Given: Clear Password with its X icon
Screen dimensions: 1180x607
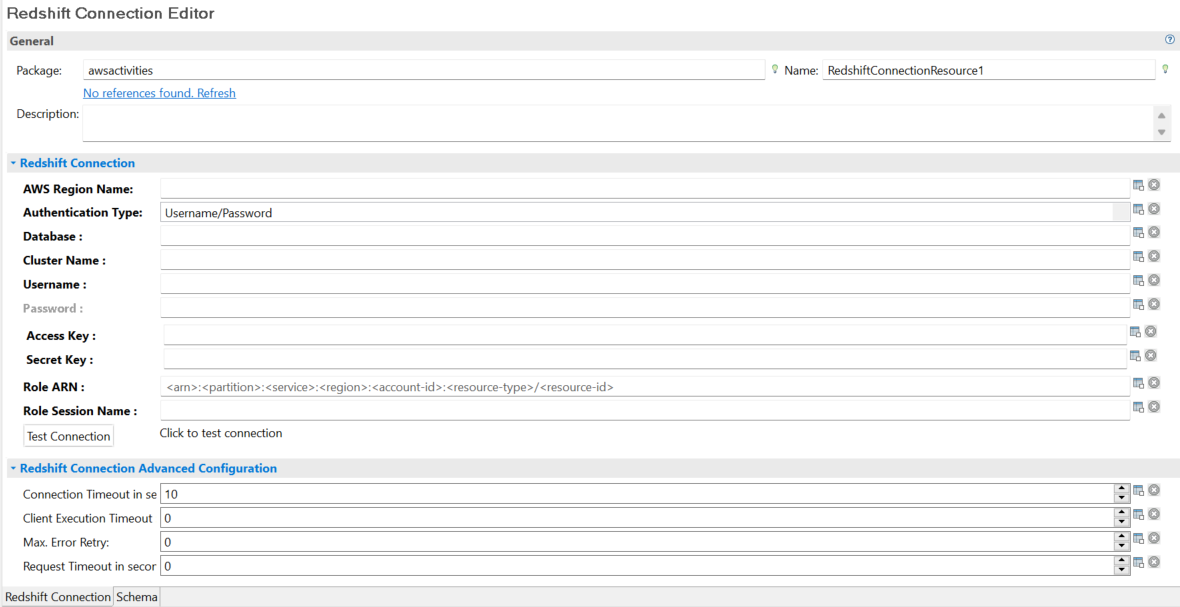Looking at the screenshot, I should (x=1154, y=304).
